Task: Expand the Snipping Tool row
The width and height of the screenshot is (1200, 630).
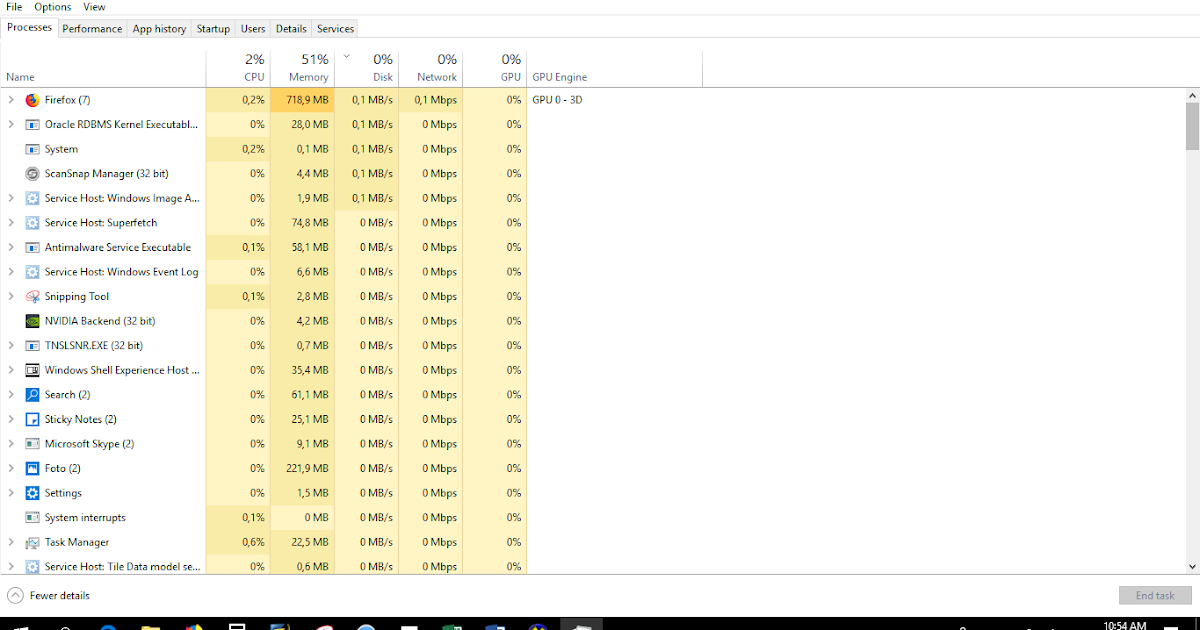Action: [11, 297]
